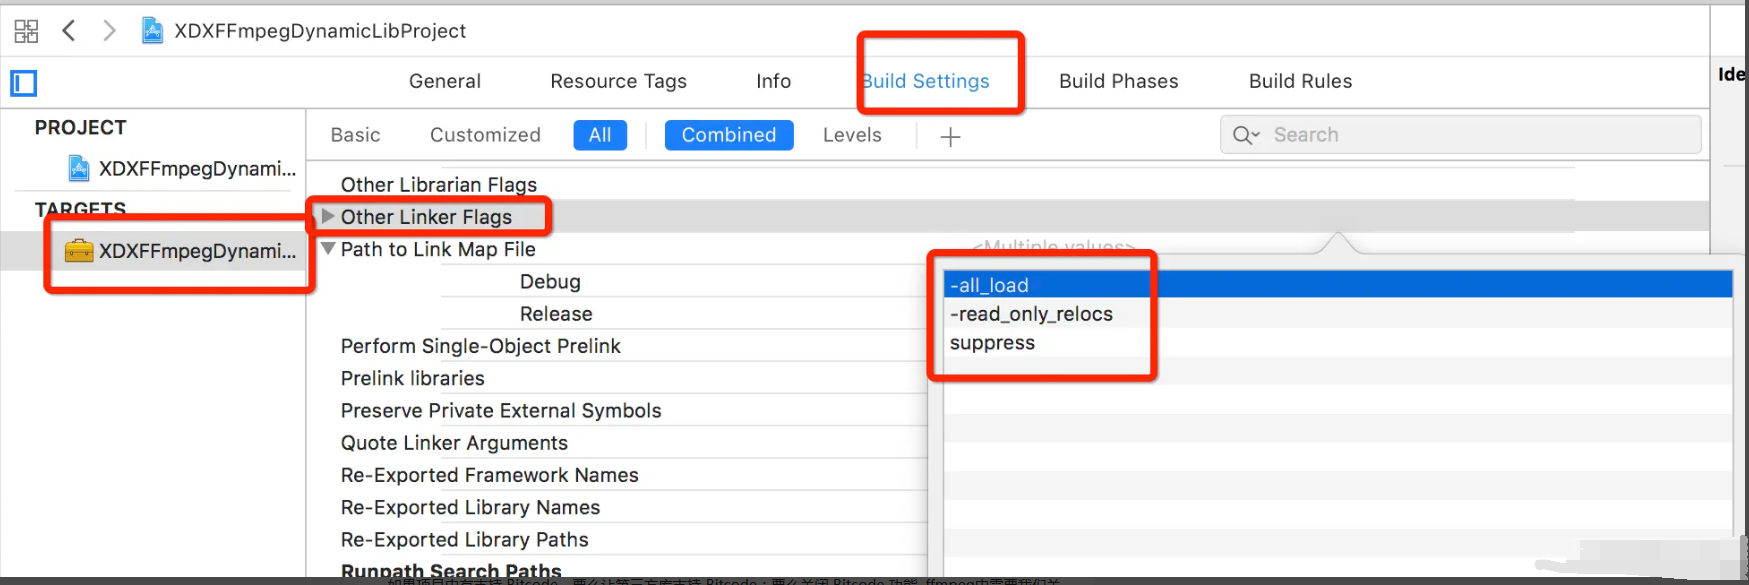Expand the Other Linker Flags row
The height and width of the screenshot is (585, 1749).
328,216
